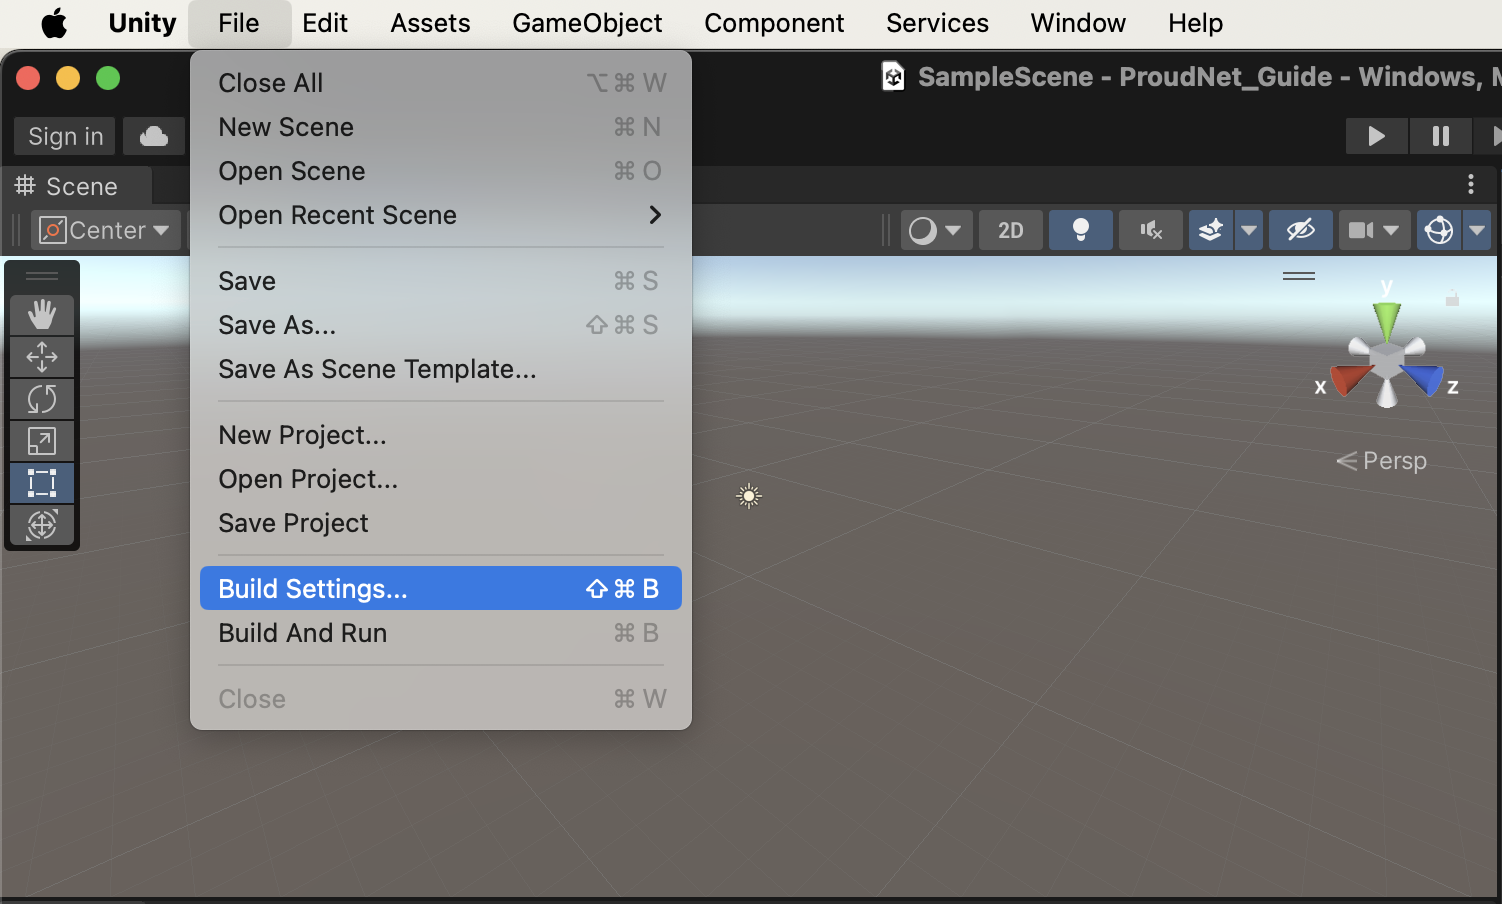Expand the Open Recent Scene submenu
The image size is (1502, 904).
point(440,215)
